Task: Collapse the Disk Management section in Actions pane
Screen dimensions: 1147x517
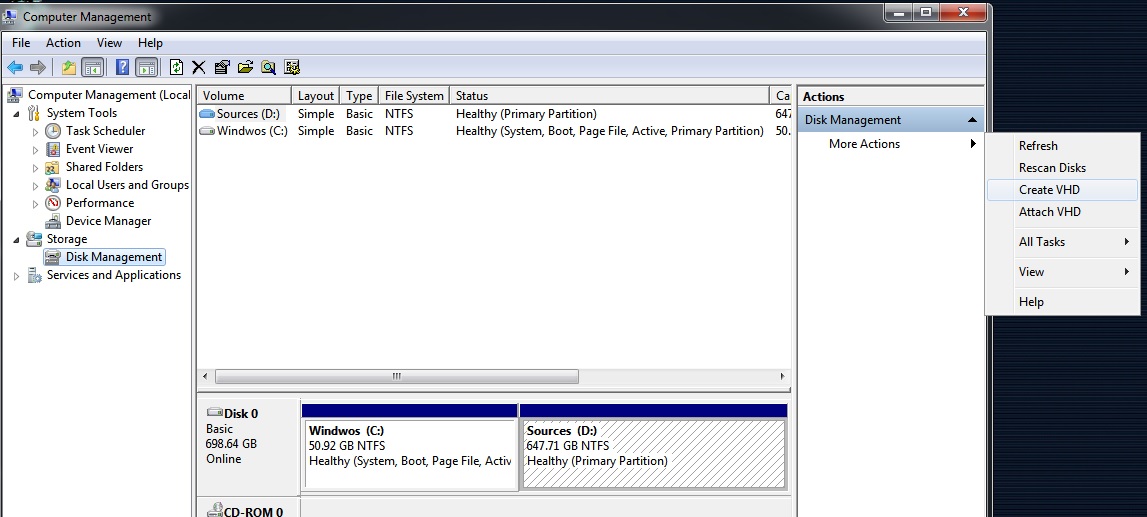Action: [971, 120]
